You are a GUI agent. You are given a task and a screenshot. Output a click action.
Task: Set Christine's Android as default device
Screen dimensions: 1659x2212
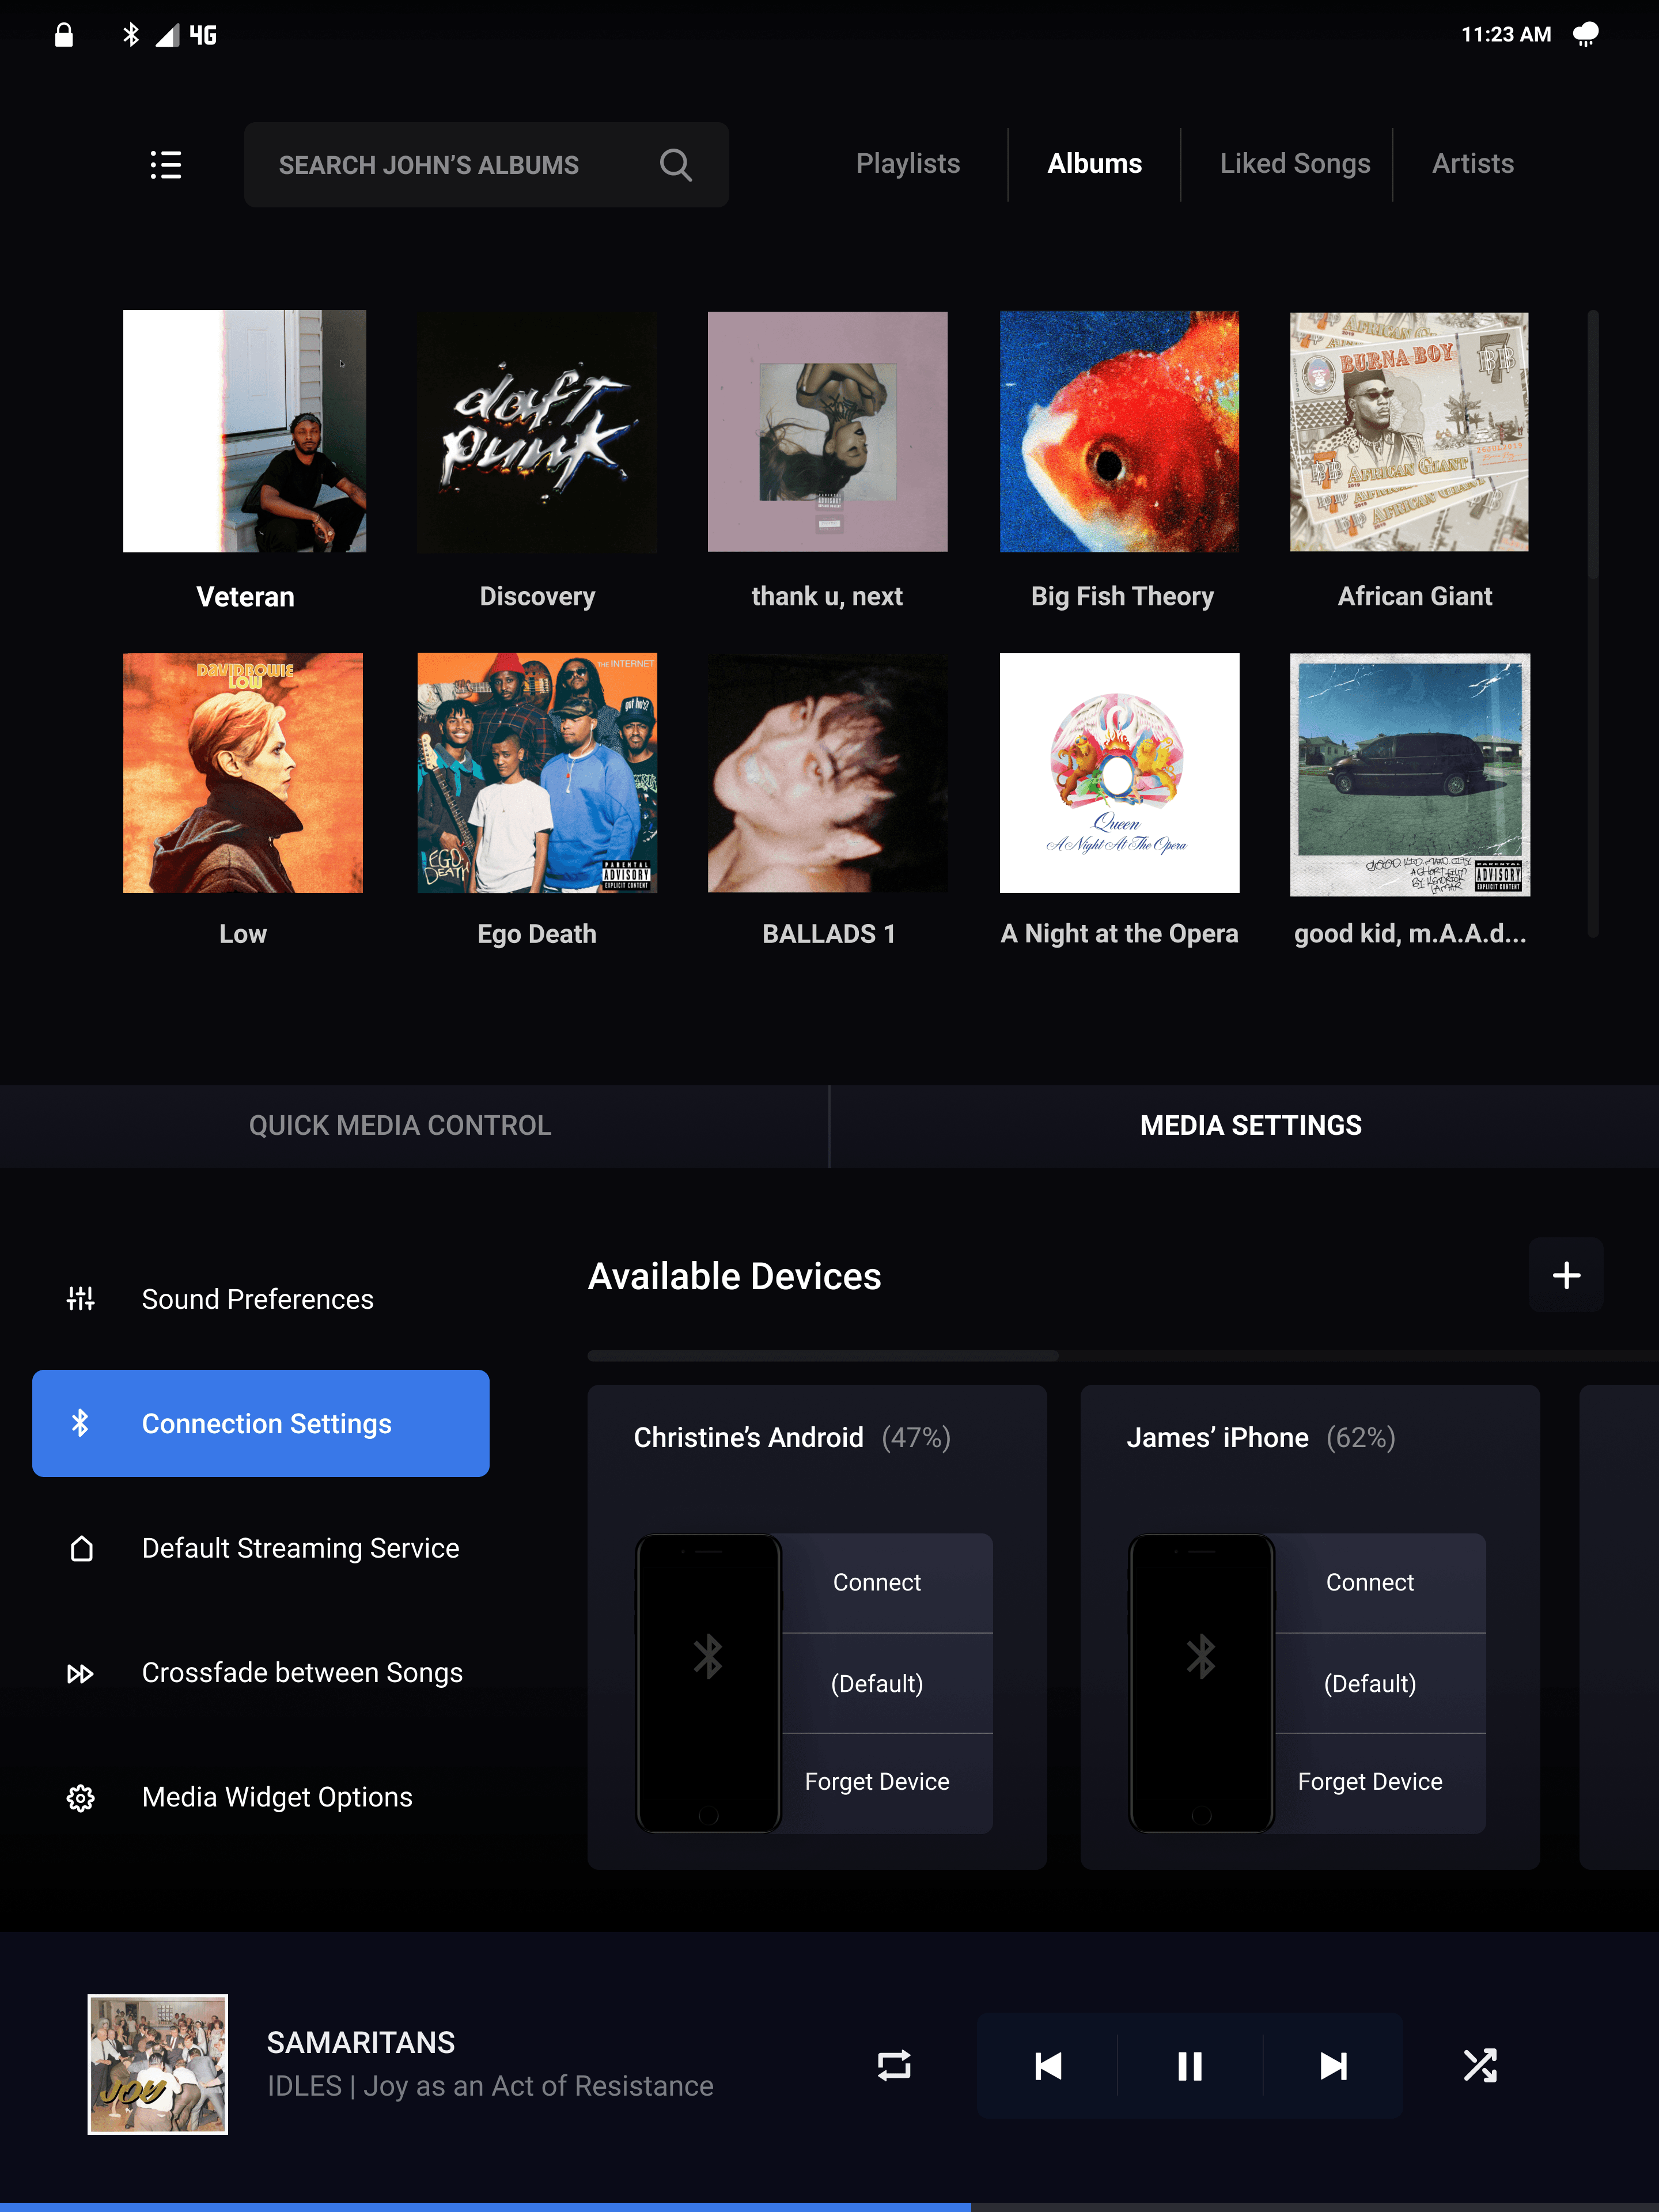tap(886, 1684)
